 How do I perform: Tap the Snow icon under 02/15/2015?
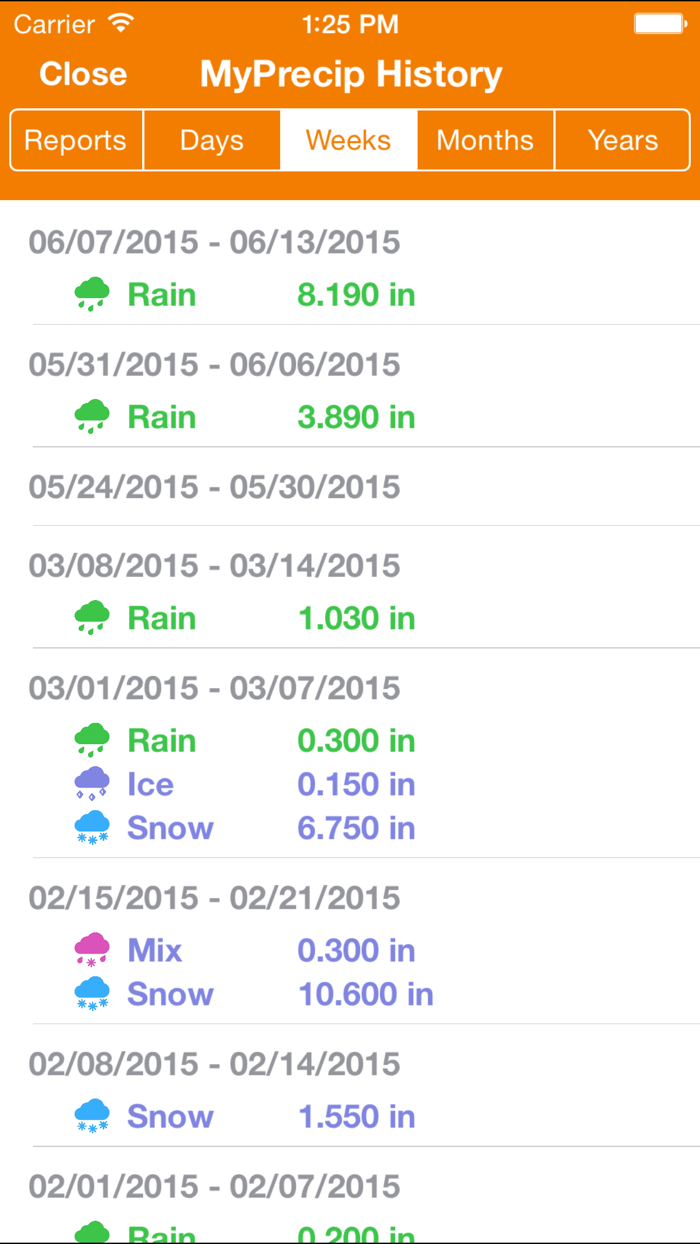coord(91,994)
